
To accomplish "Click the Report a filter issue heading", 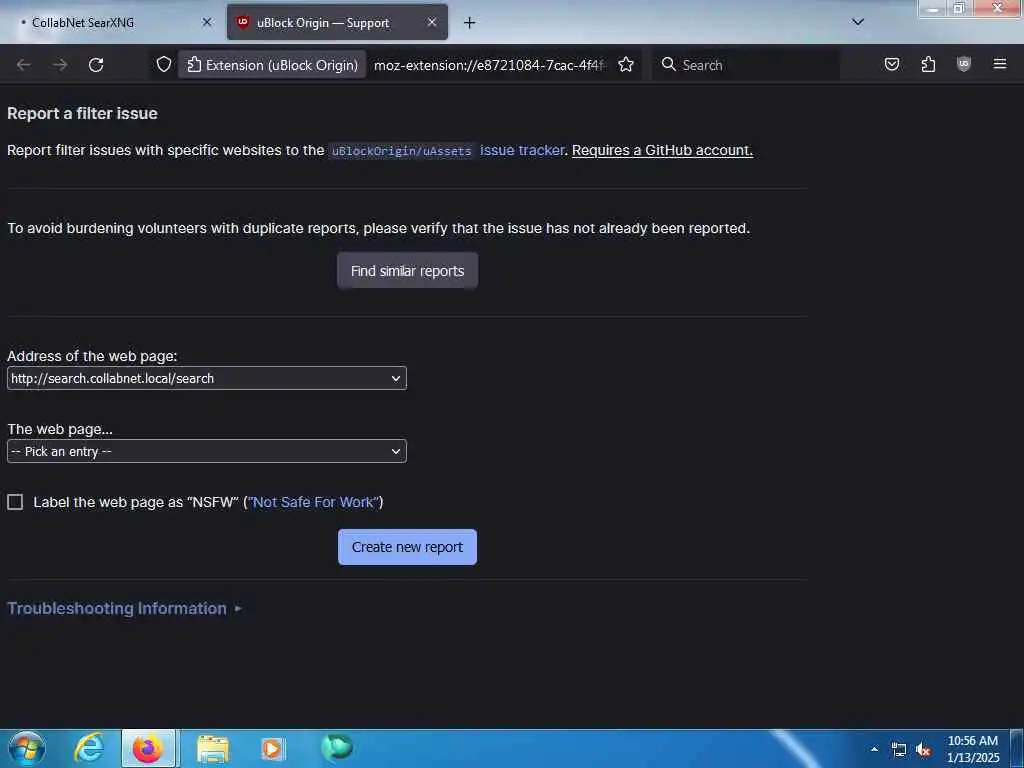I will coord(82,114).
